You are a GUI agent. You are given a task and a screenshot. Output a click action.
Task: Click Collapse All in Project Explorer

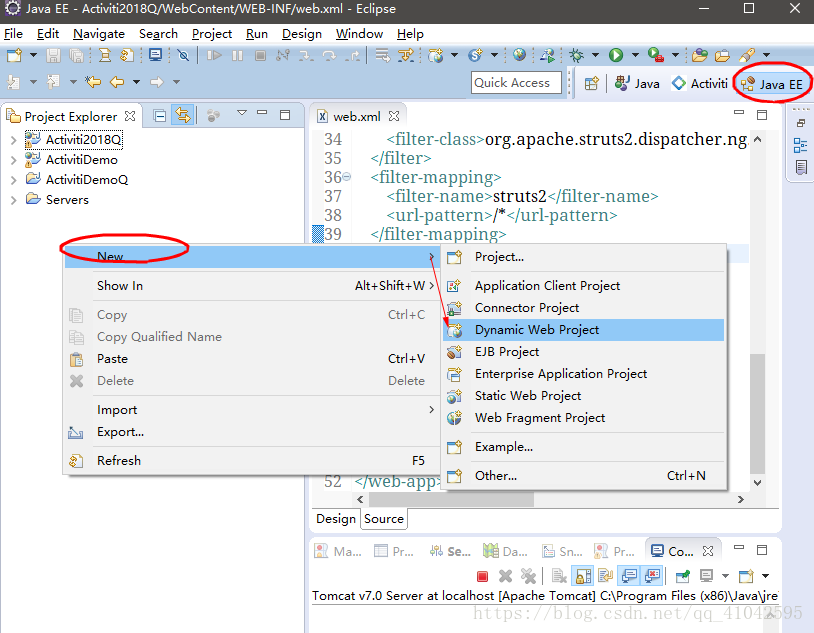(x=160, y=115)
